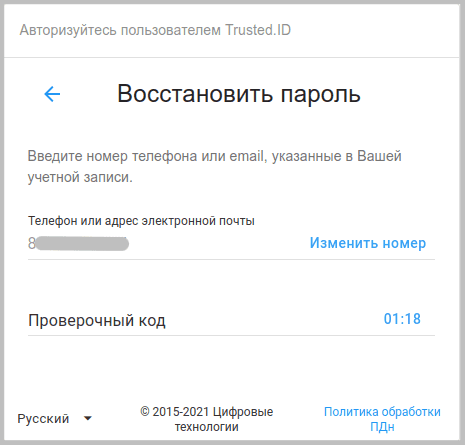Screen dimensions: 465x445
Task: Go back using the blue arrow
Action: (x=52, y=94)
